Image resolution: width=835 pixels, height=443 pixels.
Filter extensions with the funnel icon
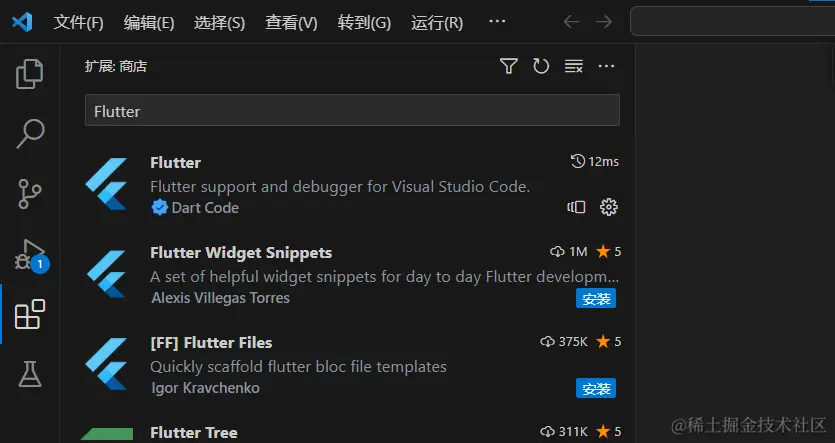click(509, 66)
